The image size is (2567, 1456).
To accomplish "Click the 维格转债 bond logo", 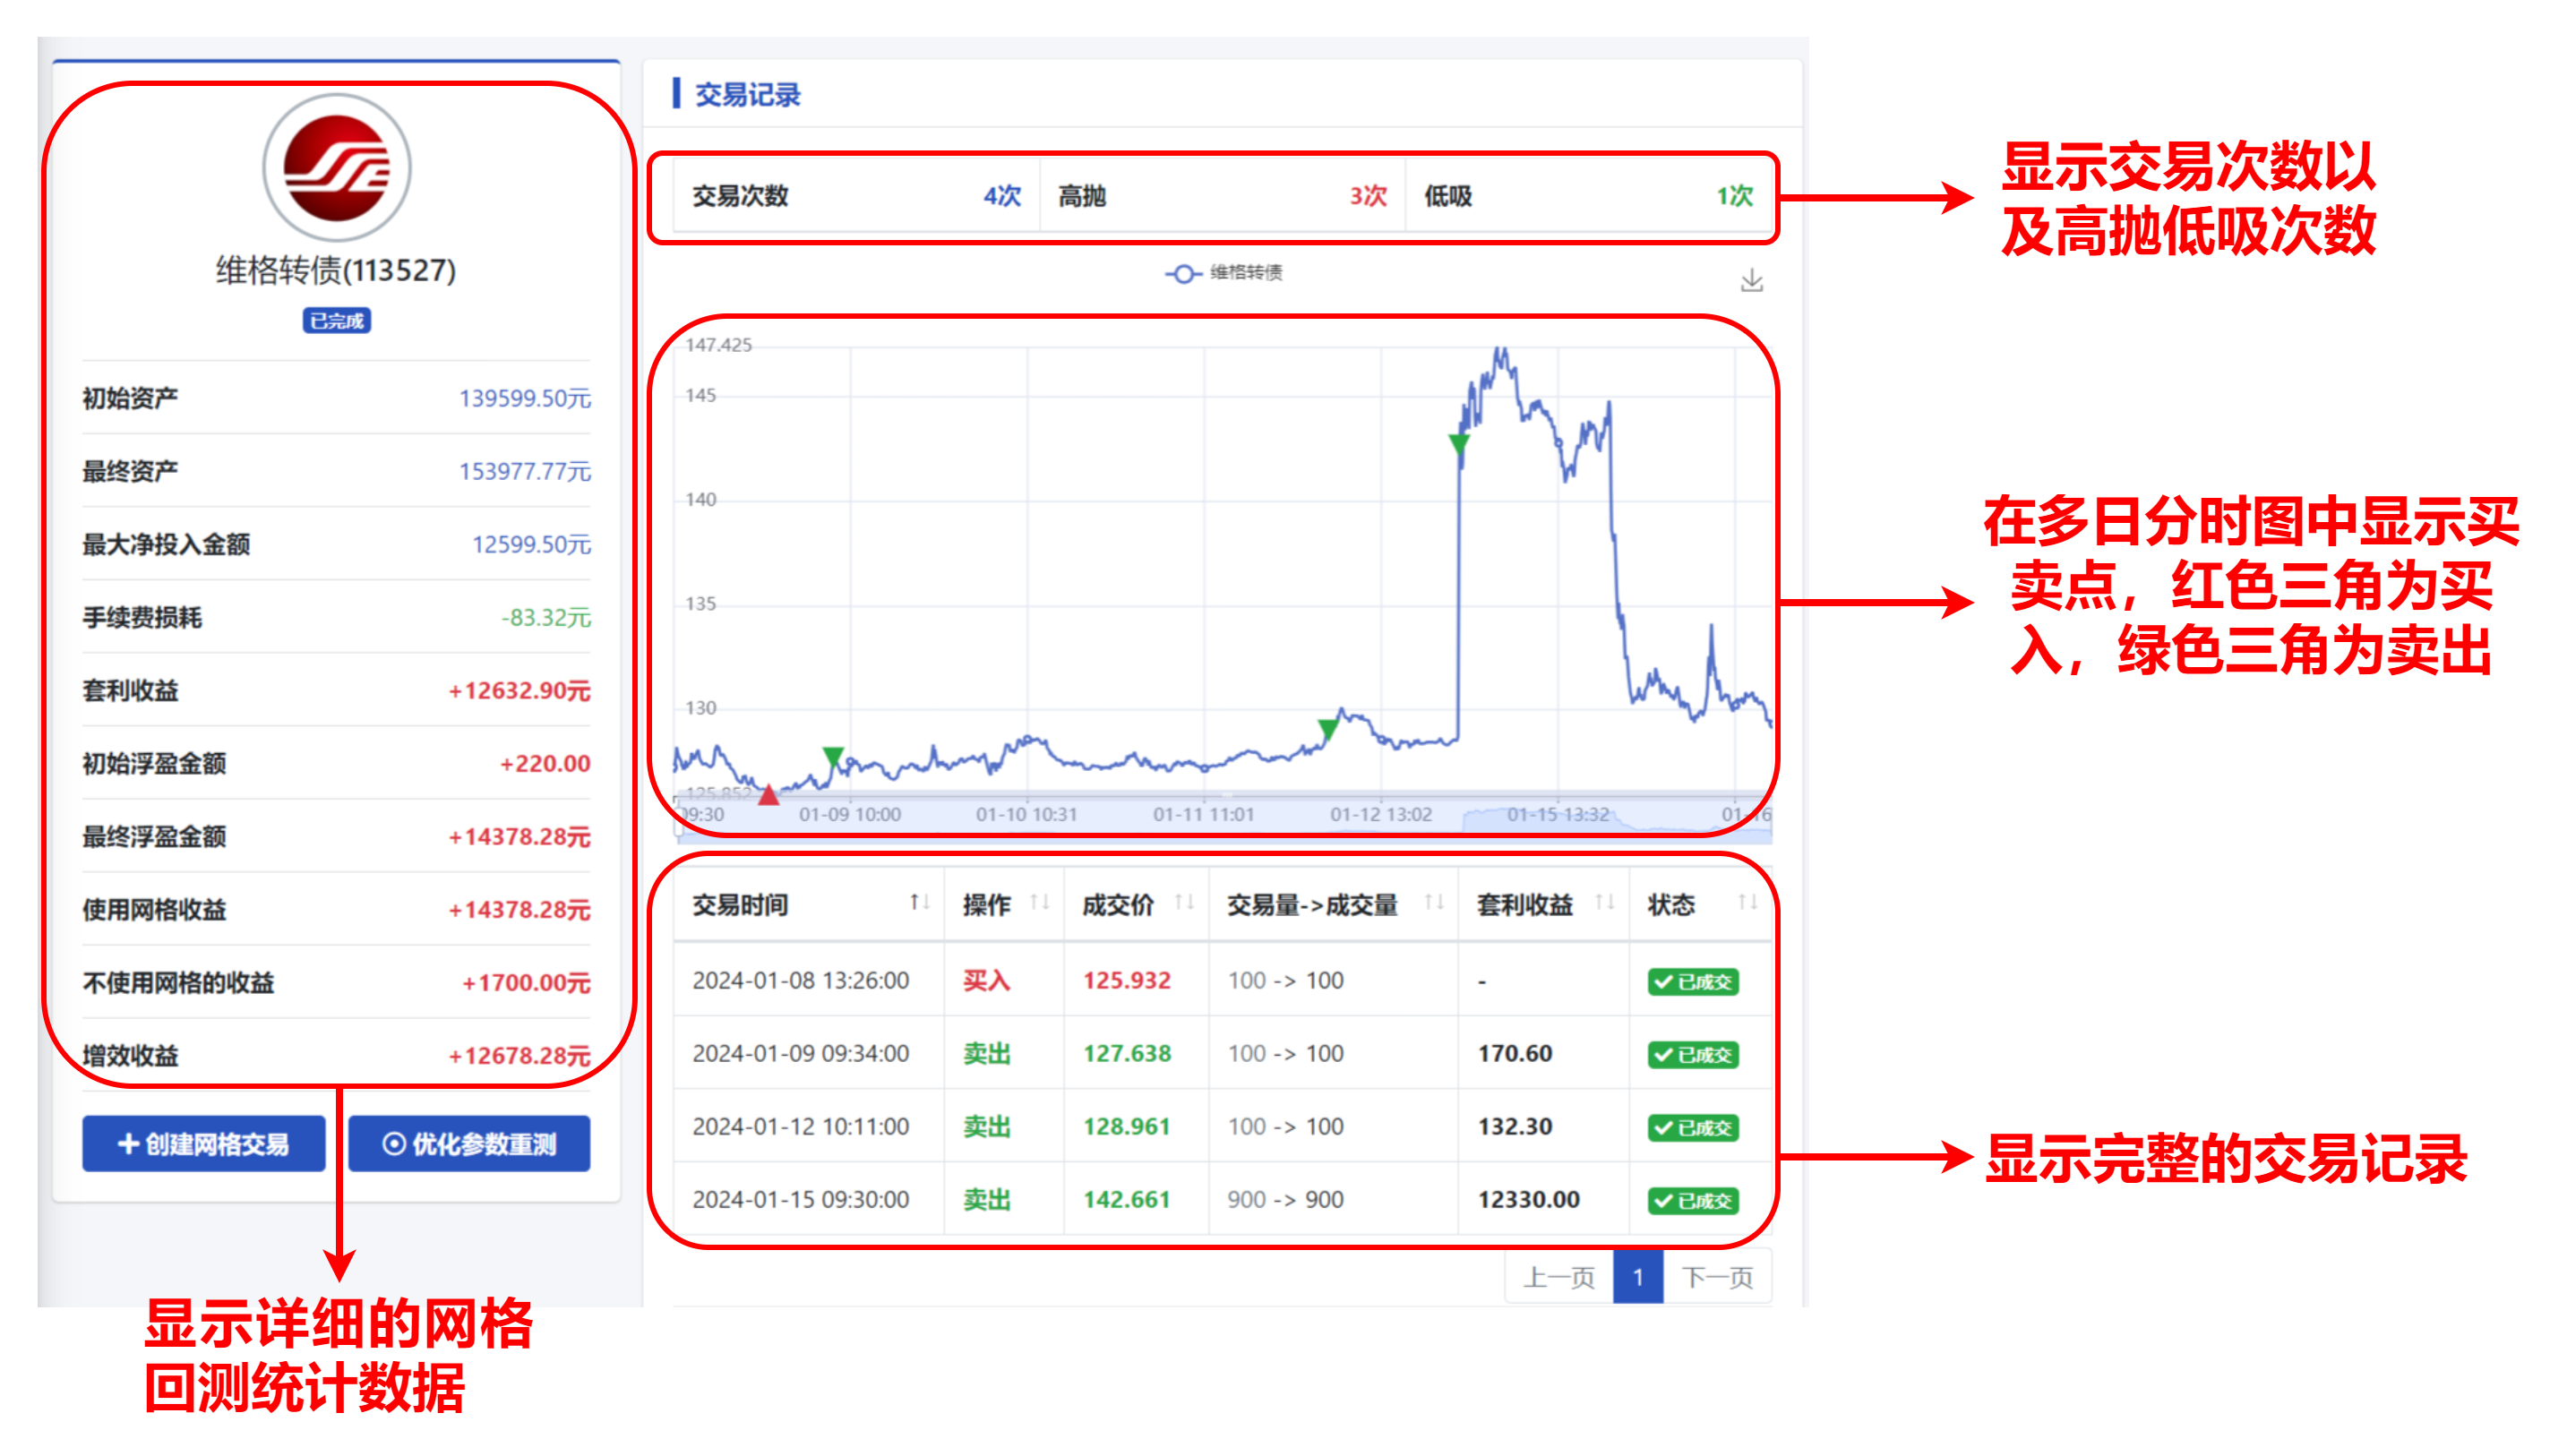I will point(337,168).
